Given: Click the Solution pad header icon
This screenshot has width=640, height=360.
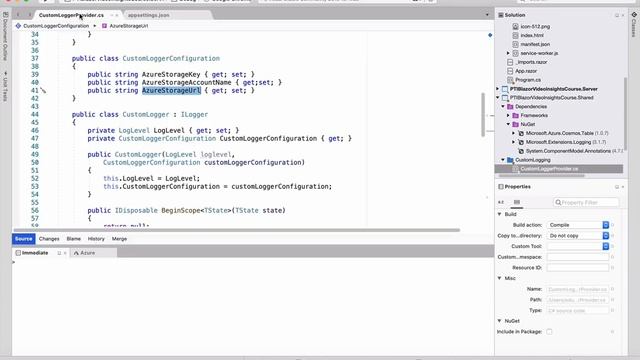Looking at the screenshot, I should coord(501,15).
